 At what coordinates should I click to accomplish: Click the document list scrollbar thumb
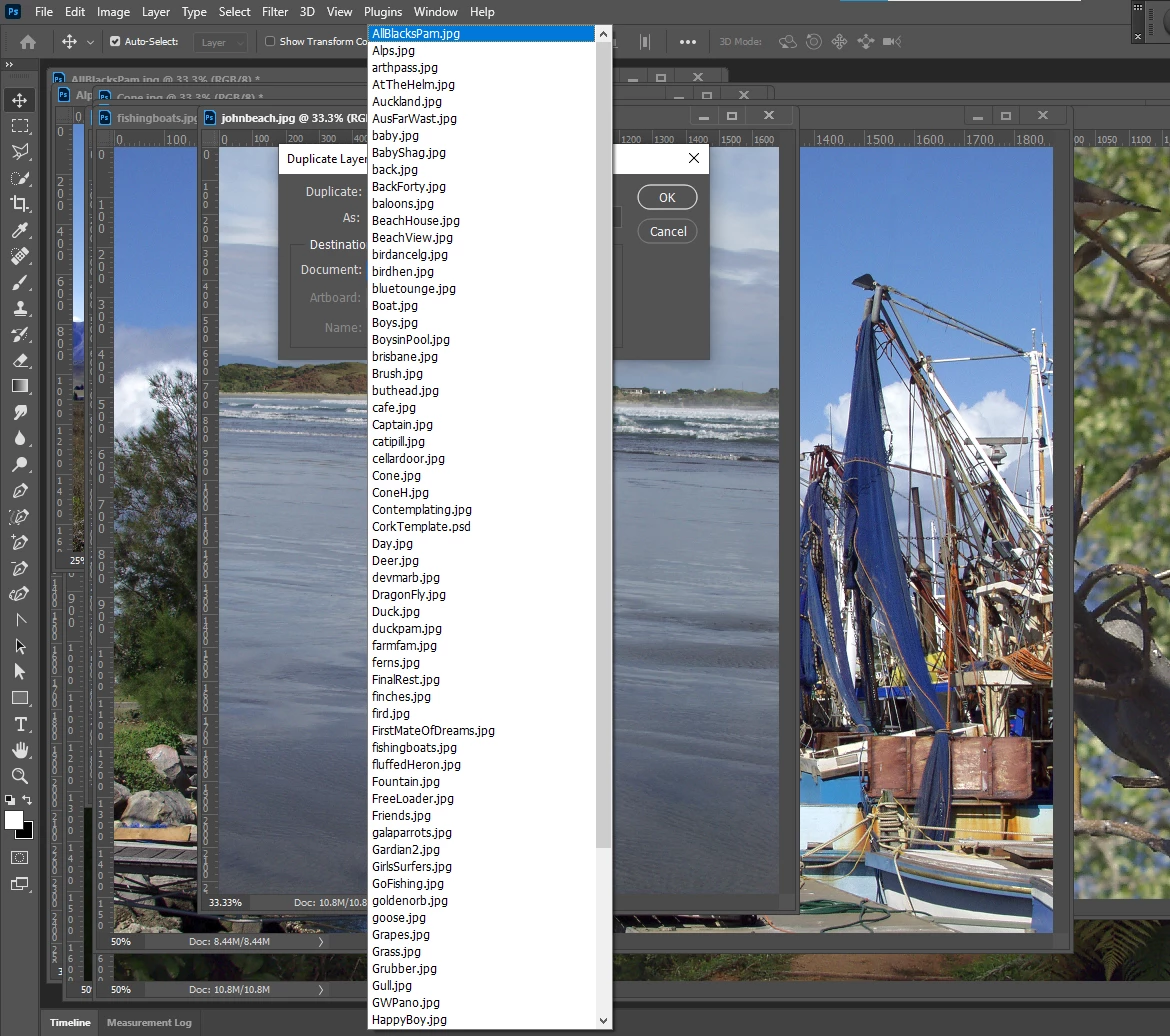[x=603, y=444]
